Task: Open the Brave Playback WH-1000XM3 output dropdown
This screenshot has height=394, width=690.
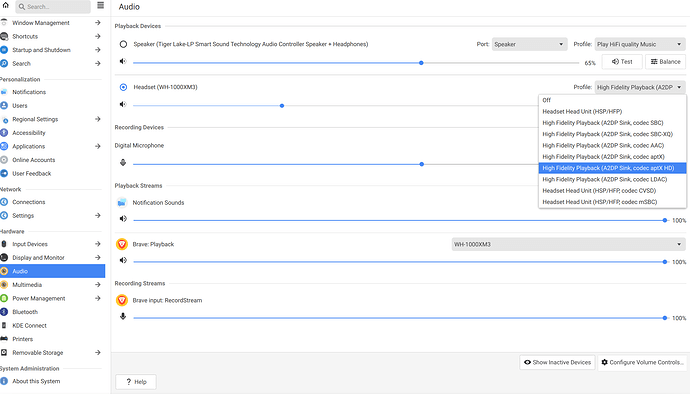Action: click(x=569, y=244)
